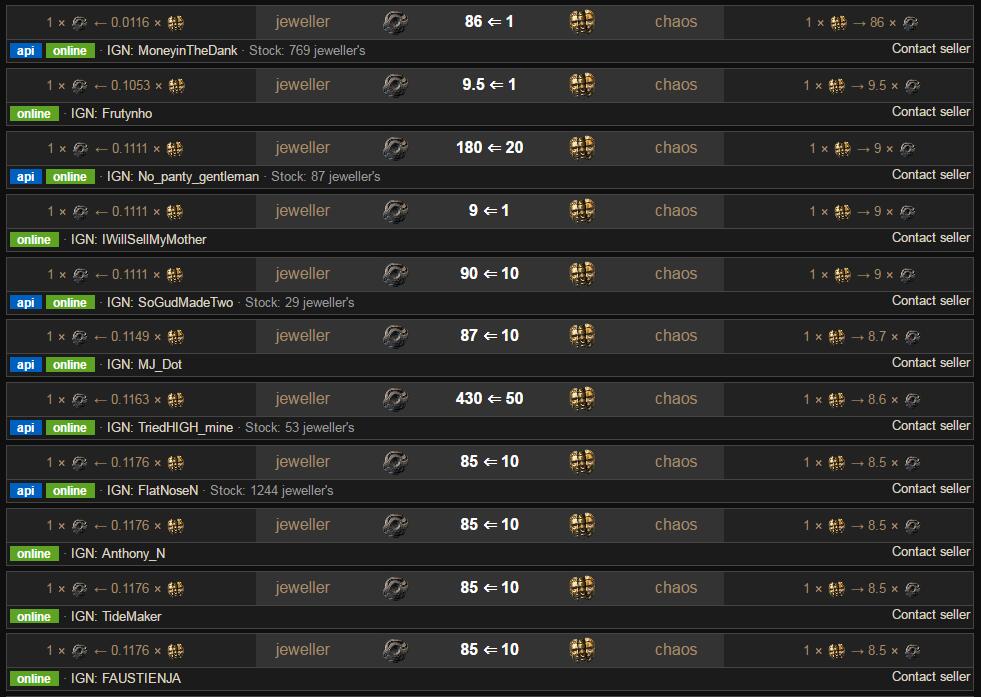Contact seller IWillSellMyMother

tap(931, 238)
